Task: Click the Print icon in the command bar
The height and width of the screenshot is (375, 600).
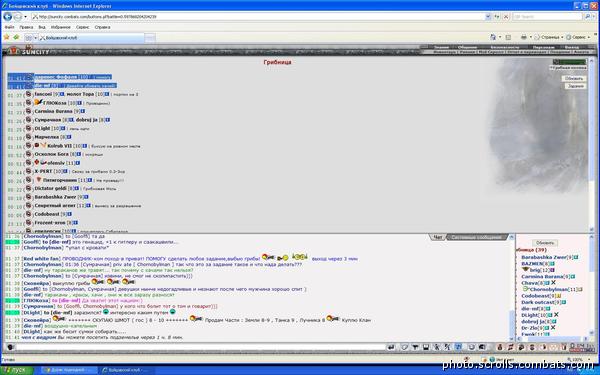Action: pyautogui.click(x=523, y=37)
